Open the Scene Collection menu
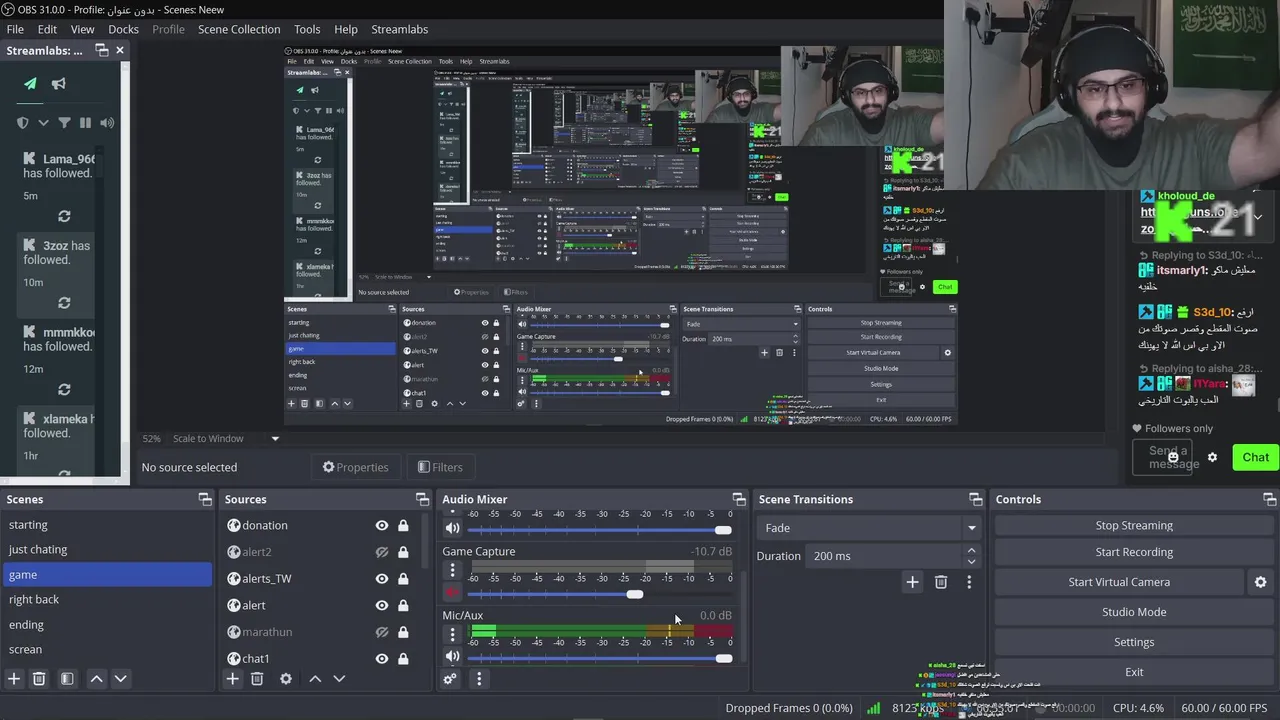Viewport: 1280px width, 720px height. [239, 29]
